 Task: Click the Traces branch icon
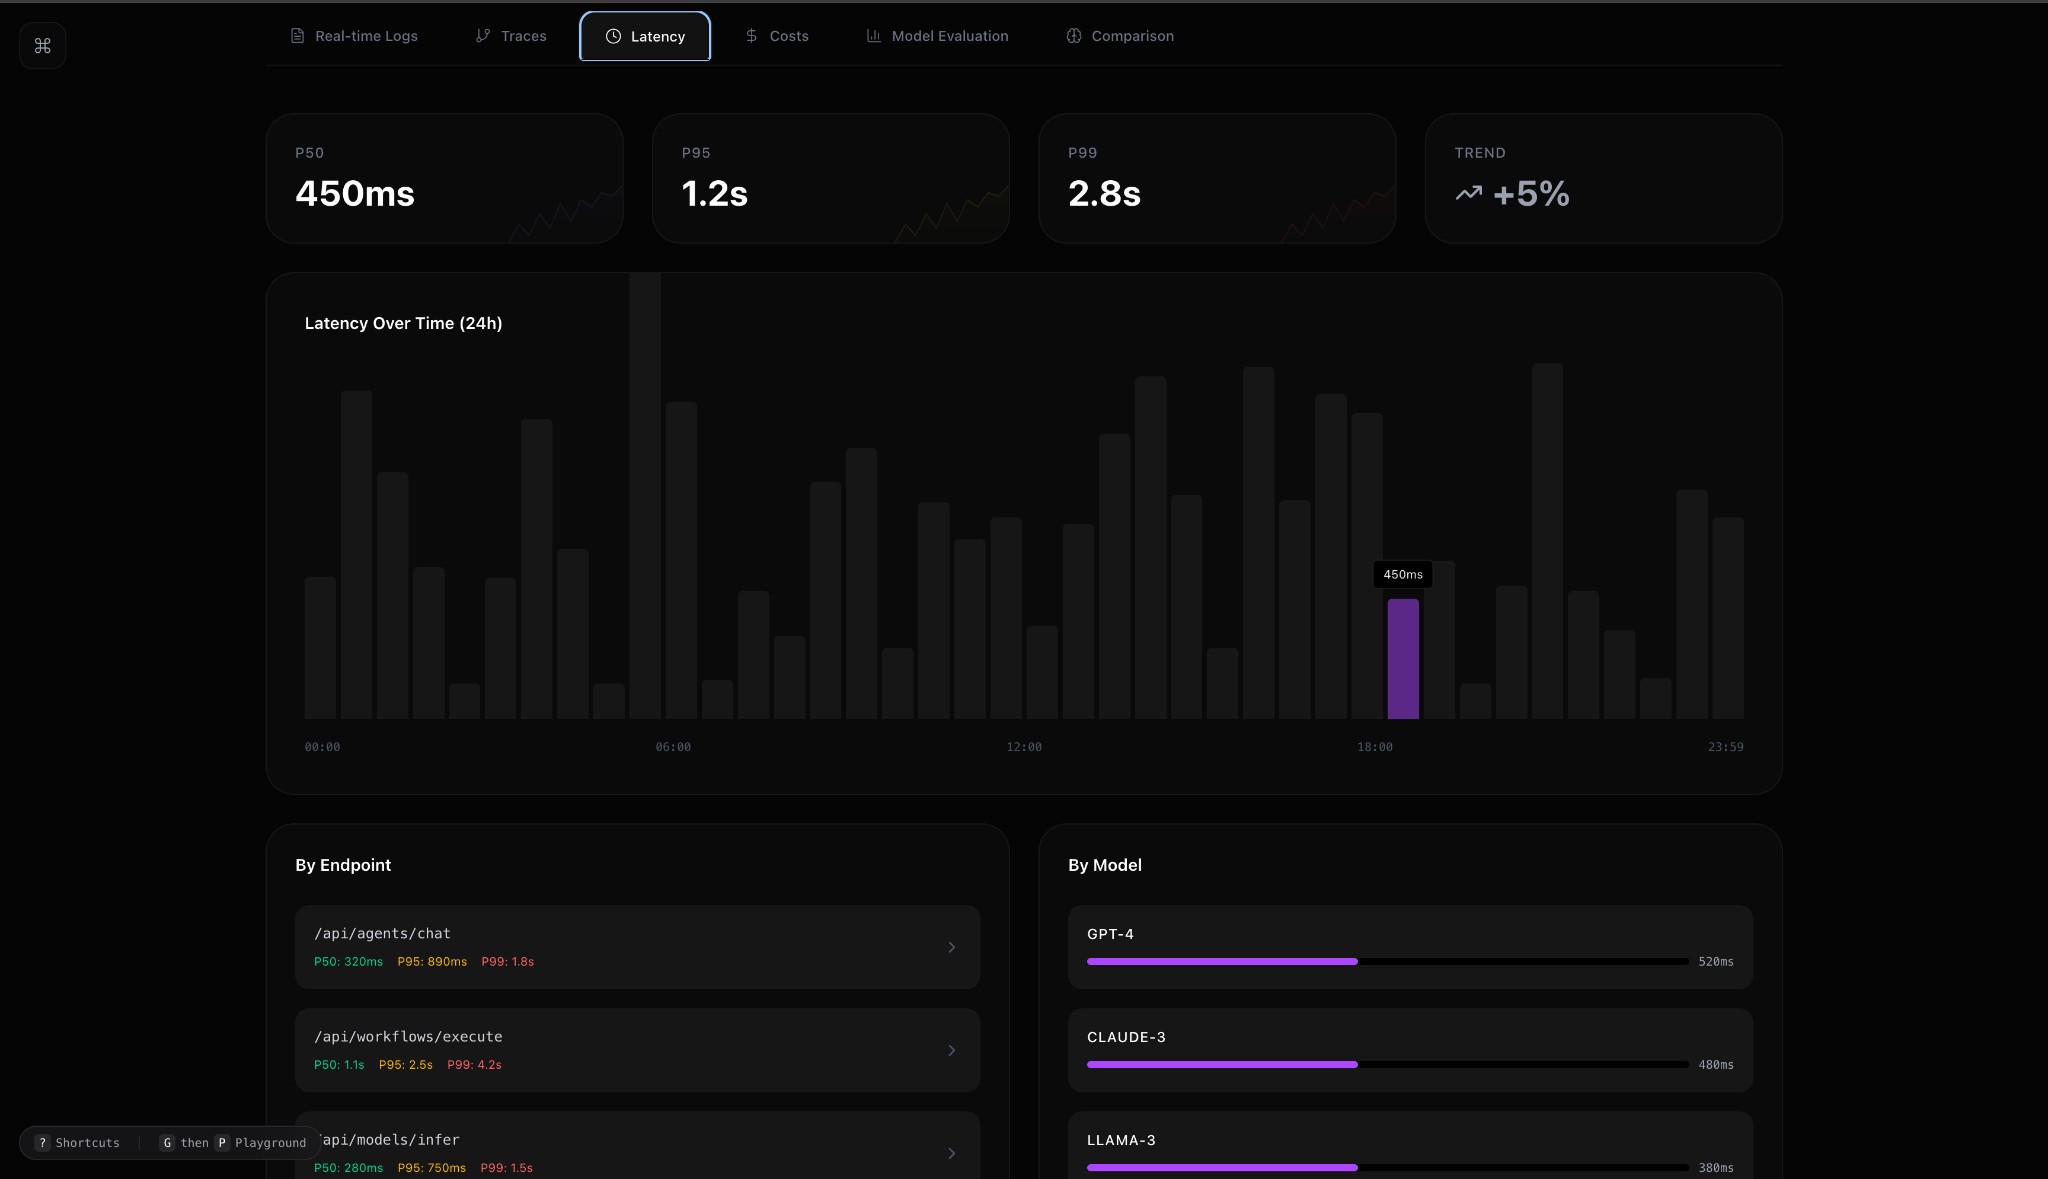(x=483, y=36)
